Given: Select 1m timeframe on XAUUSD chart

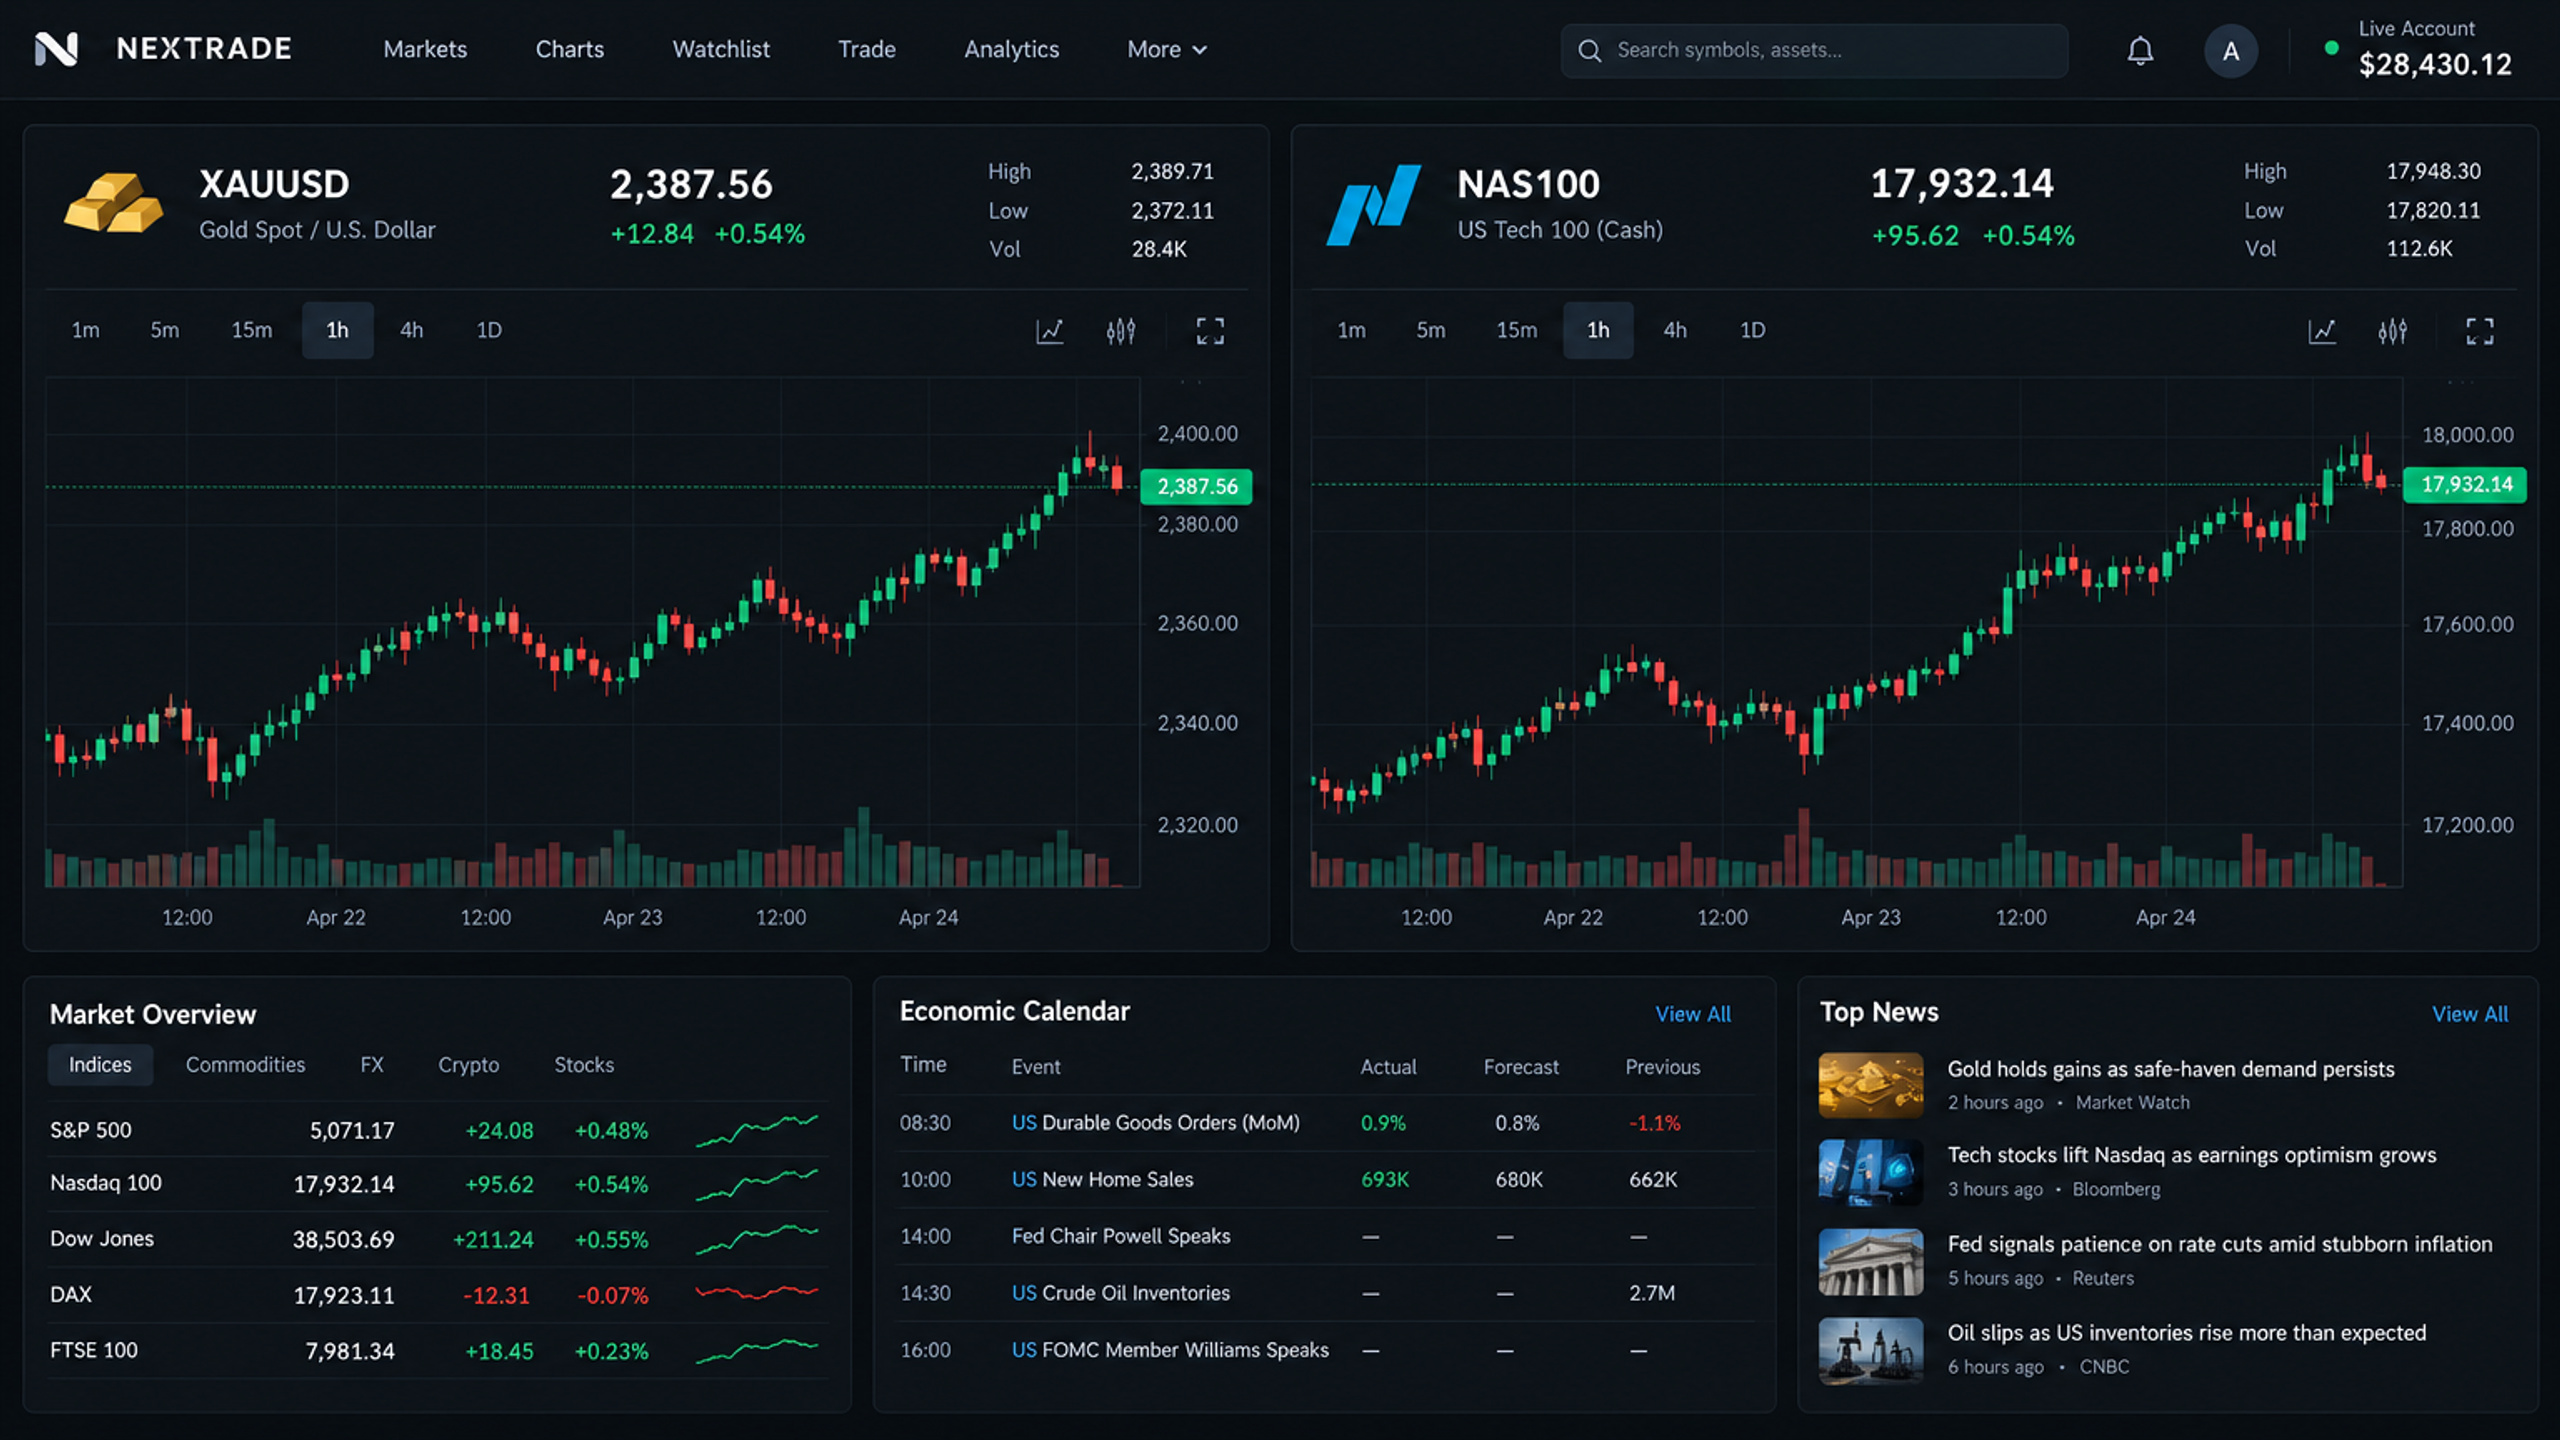Looking at the screenshot, I should pyautogui.click(x=85, y=330).
